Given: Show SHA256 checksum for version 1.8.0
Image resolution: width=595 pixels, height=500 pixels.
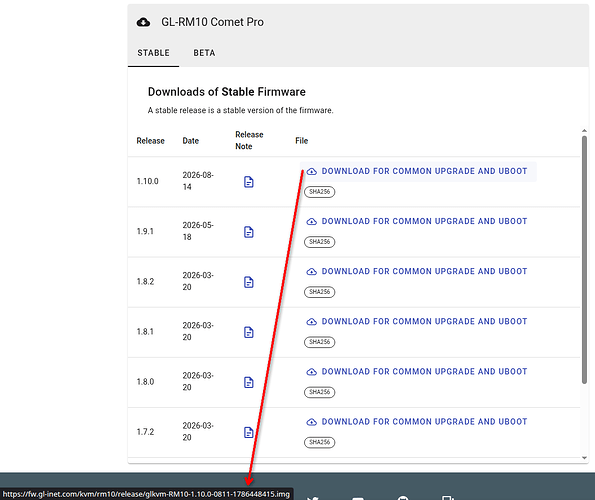Looking at the screenshot, I should point(320,392).
